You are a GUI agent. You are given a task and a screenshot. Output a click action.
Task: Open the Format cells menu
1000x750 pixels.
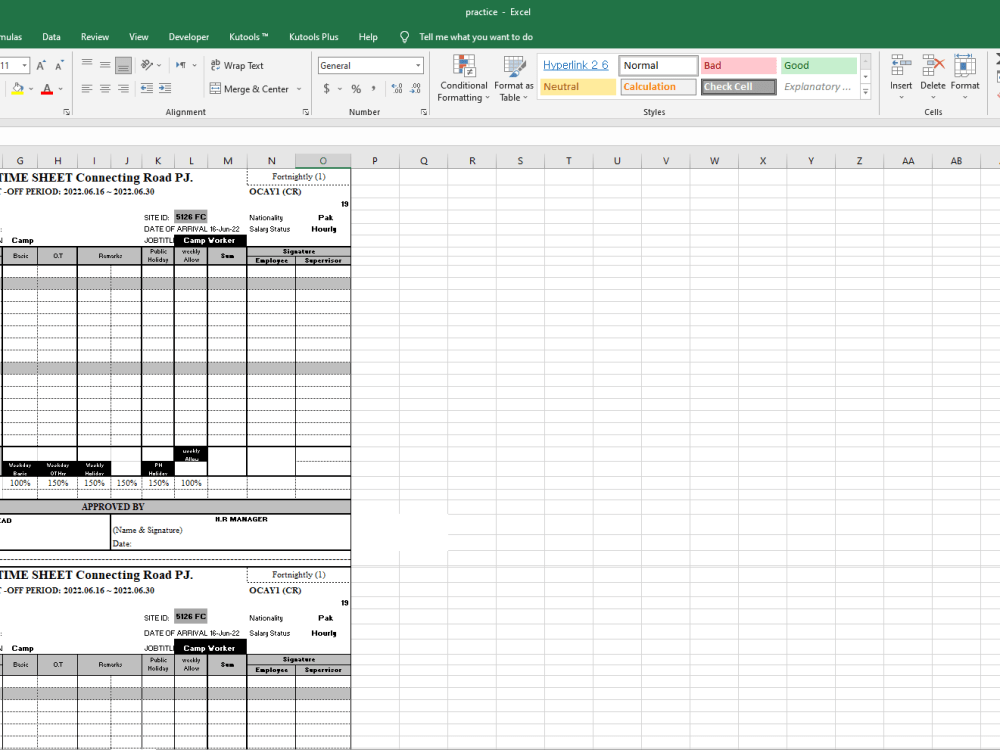(965, 78)
